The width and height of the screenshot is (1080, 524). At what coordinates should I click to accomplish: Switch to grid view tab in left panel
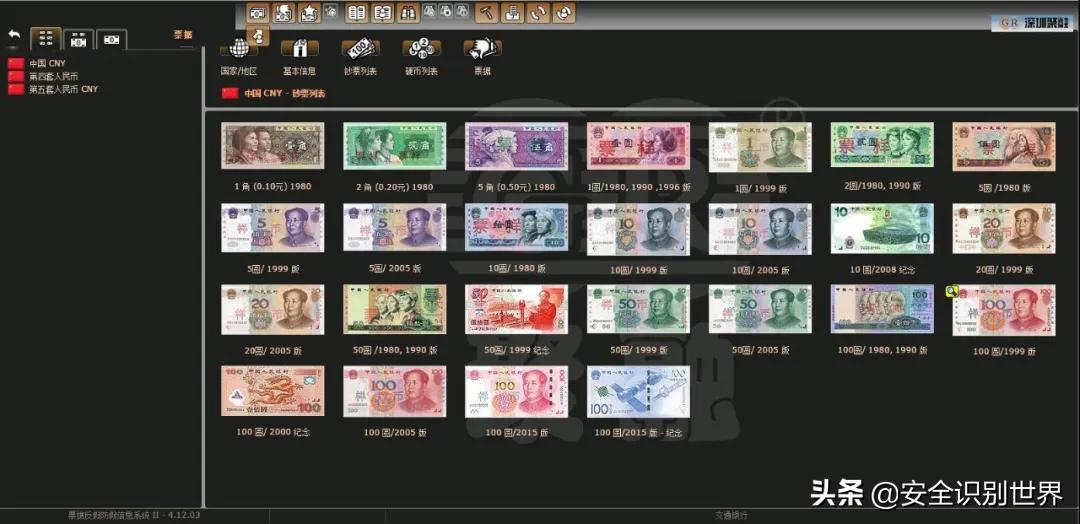point(46,39)
